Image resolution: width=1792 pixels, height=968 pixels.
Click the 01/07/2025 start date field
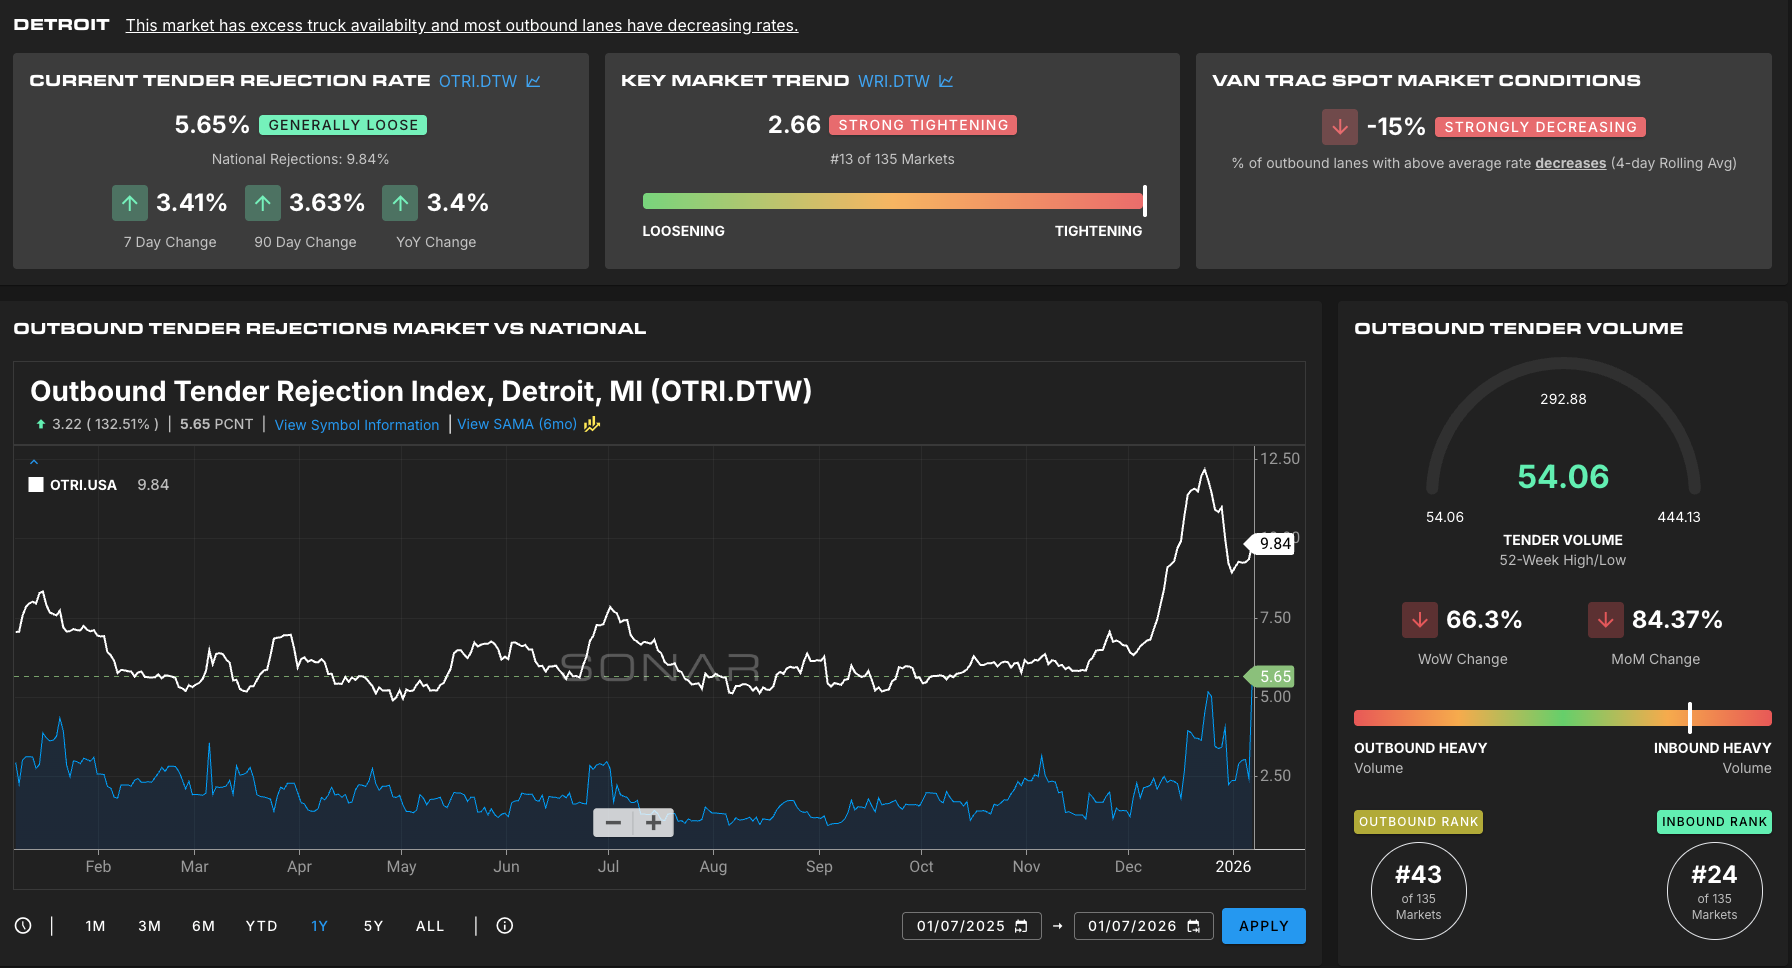[960, 926]
